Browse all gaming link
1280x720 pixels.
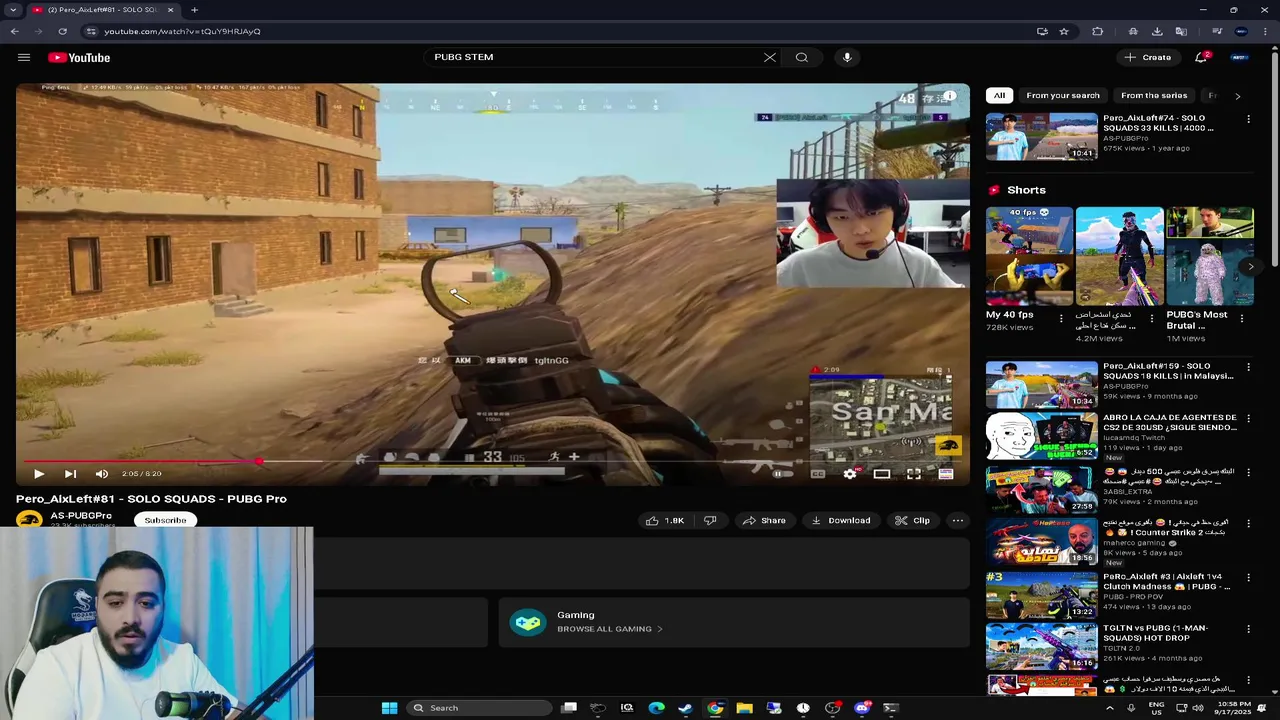pos(609,629)
